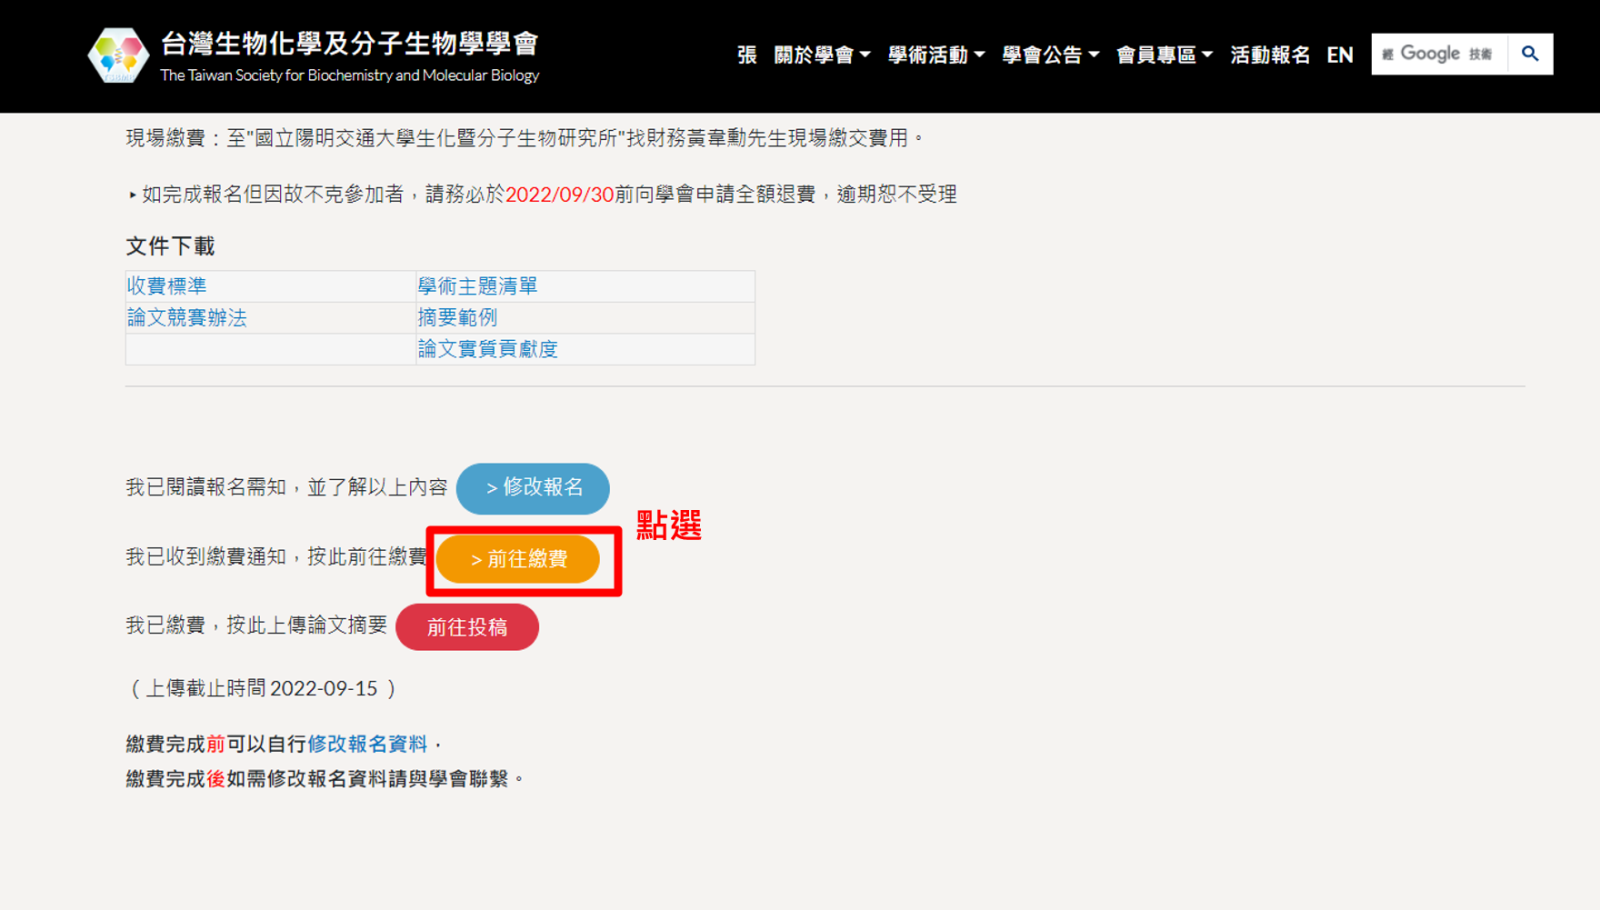Screen dimensions: 1600x910
Task: Download the 論文實質貢獻度 file
Action: coord(487,349)
